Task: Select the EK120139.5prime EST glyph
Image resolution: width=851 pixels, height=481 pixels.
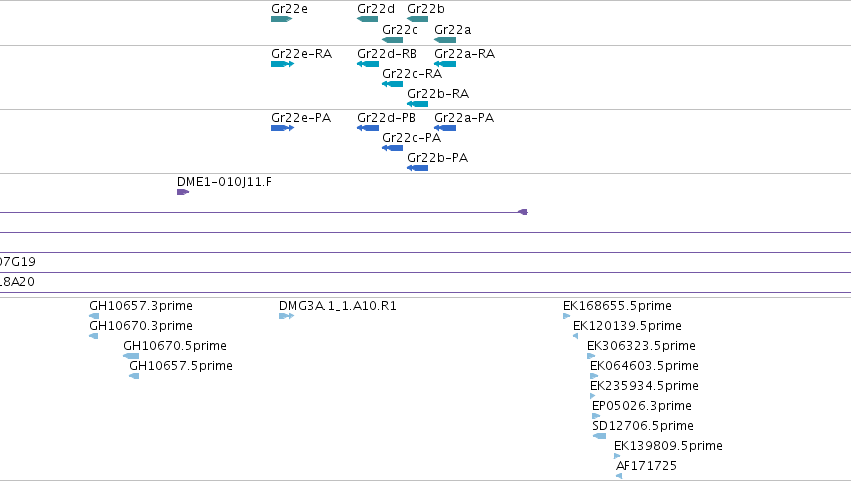Action: pos(575,336)
